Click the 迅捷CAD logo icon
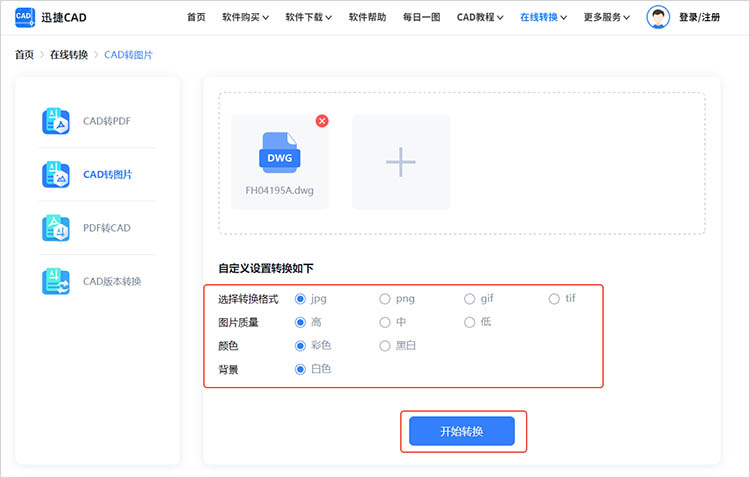Screen dimensions: 750x478 [25, 17]
